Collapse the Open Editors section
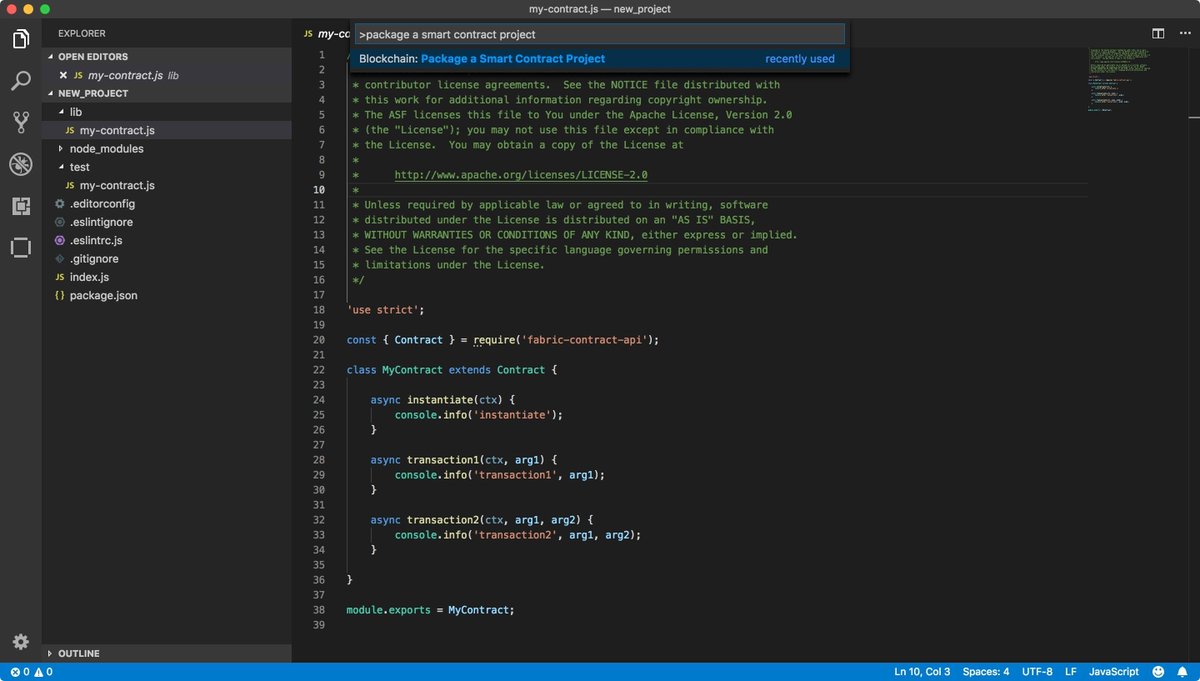This screenshot has width=1200, height=681. [x=167, y=57]
